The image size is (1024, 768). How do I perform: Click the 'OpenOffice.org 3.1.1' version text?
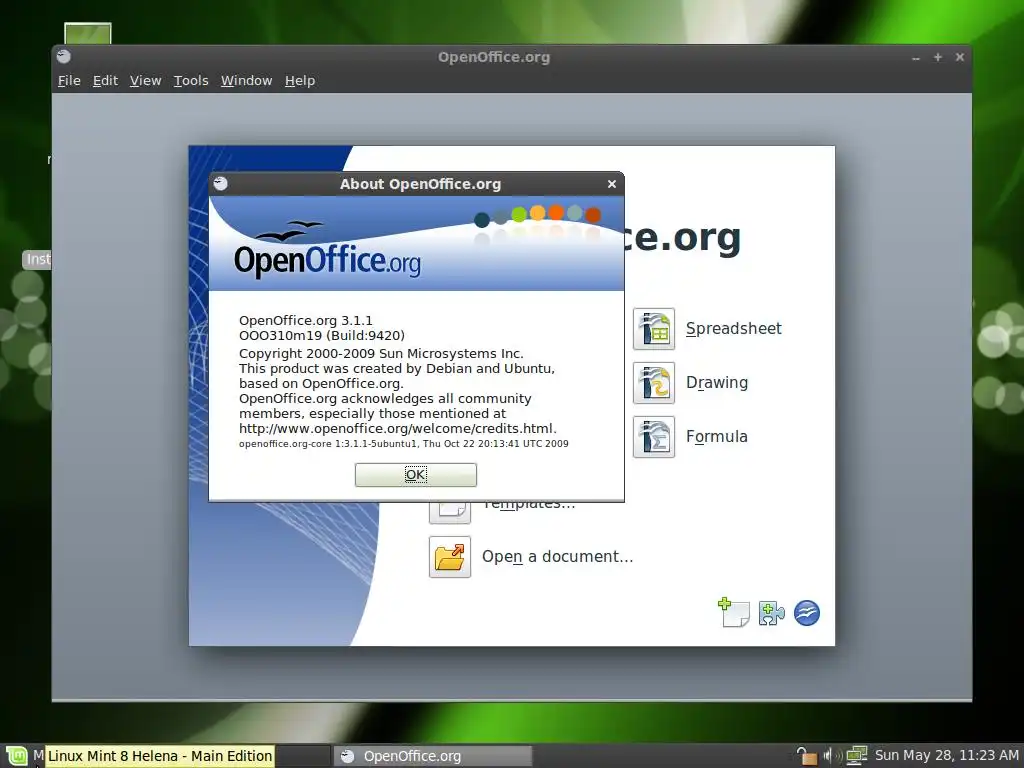(306, 321)
